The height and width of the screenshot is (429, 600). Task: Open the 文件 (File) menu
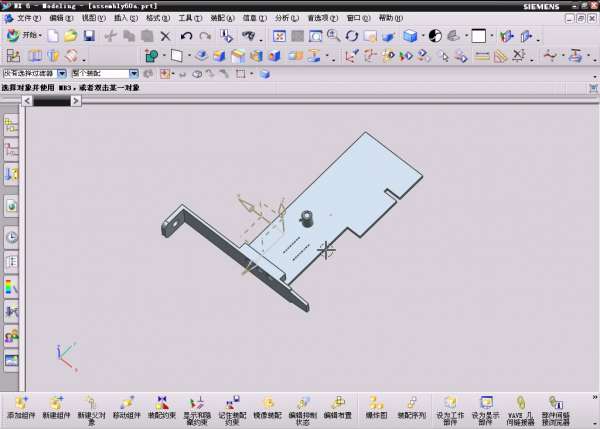29,17
